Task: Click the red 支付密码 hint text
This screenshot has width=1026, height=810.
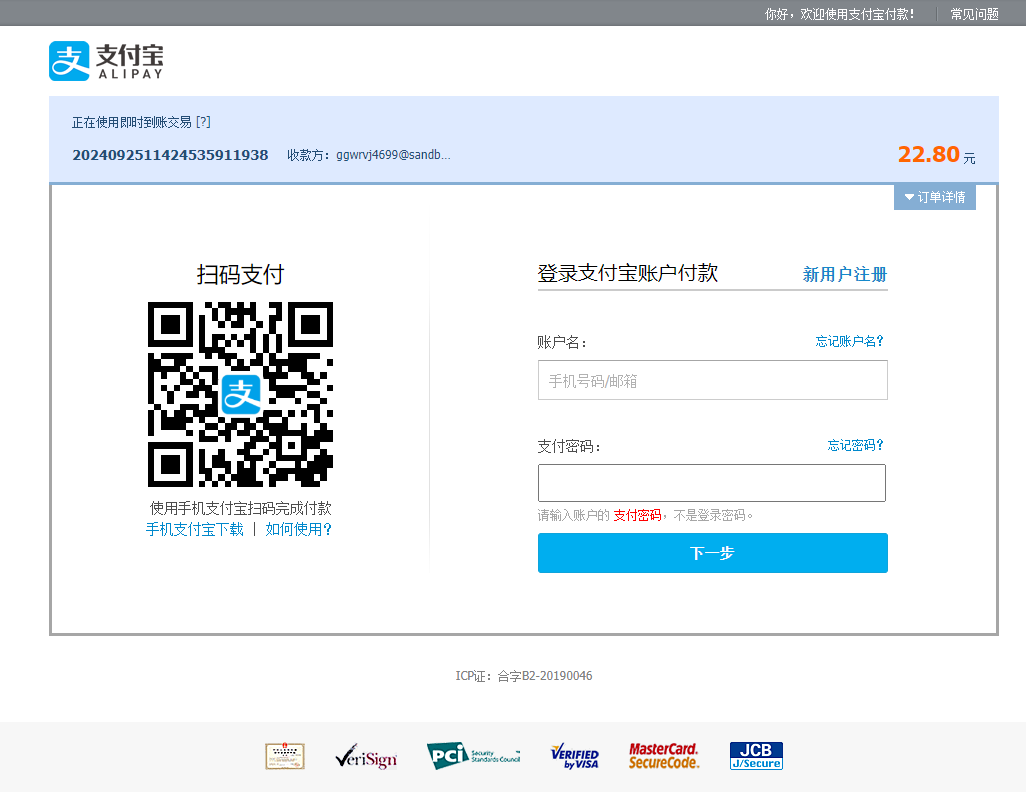Action: pyautogui.click(x=637, y=516)
